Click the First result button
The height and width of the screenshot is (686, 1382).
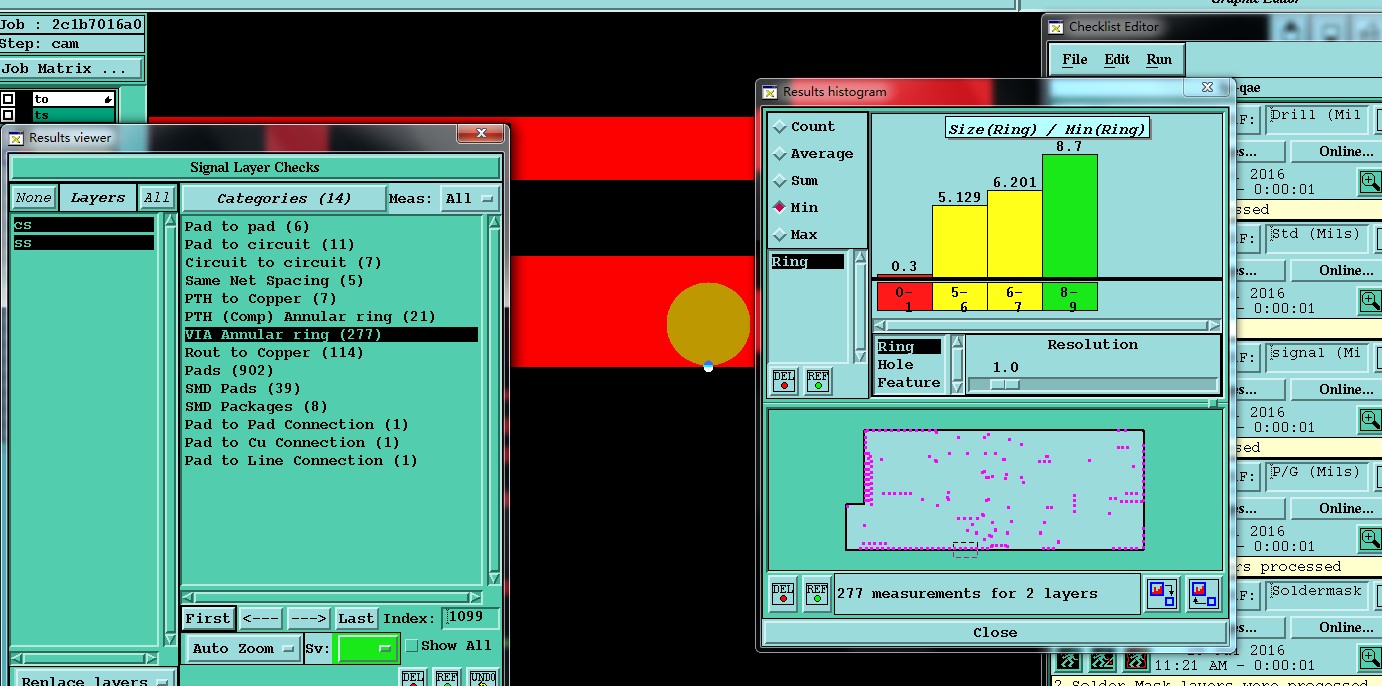click(x=208, y=618)
